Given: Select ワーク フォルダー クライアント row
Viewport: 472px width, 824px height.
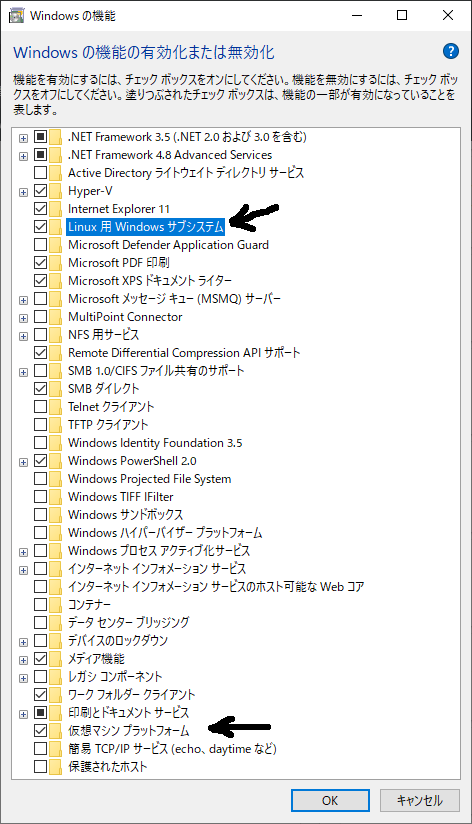Looking at the screenshot, I should tap(131, 694).
